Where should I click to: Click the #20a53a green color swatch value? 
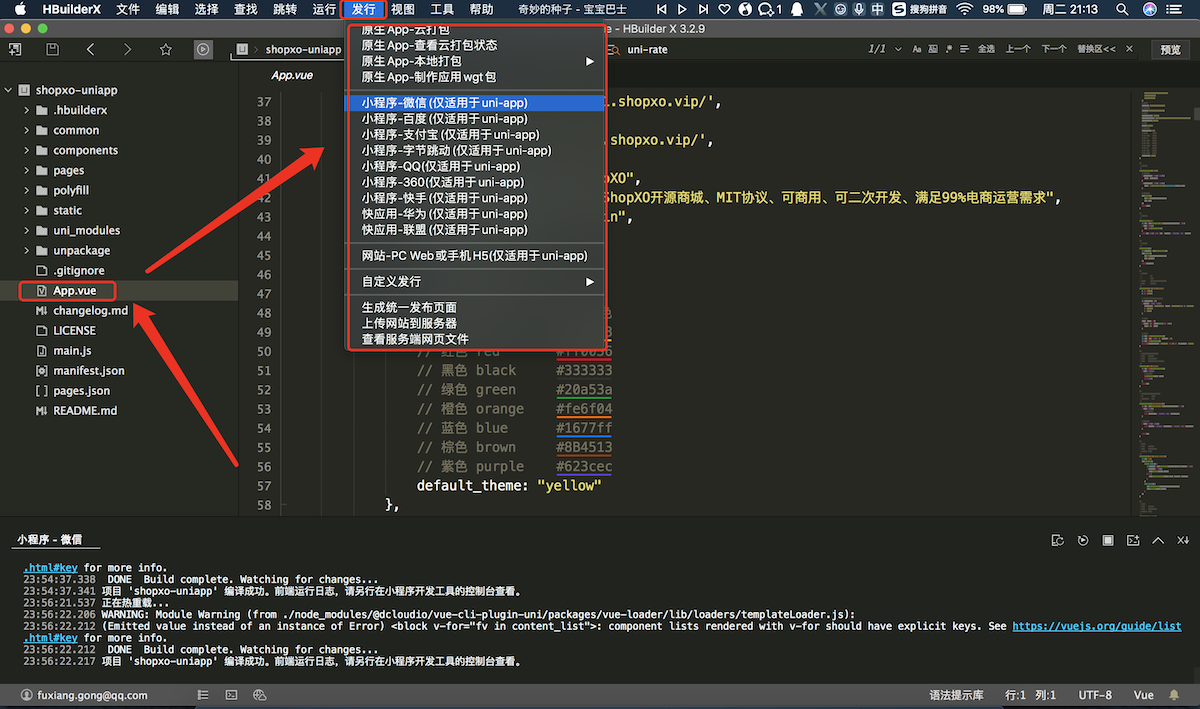coord(584,390)
